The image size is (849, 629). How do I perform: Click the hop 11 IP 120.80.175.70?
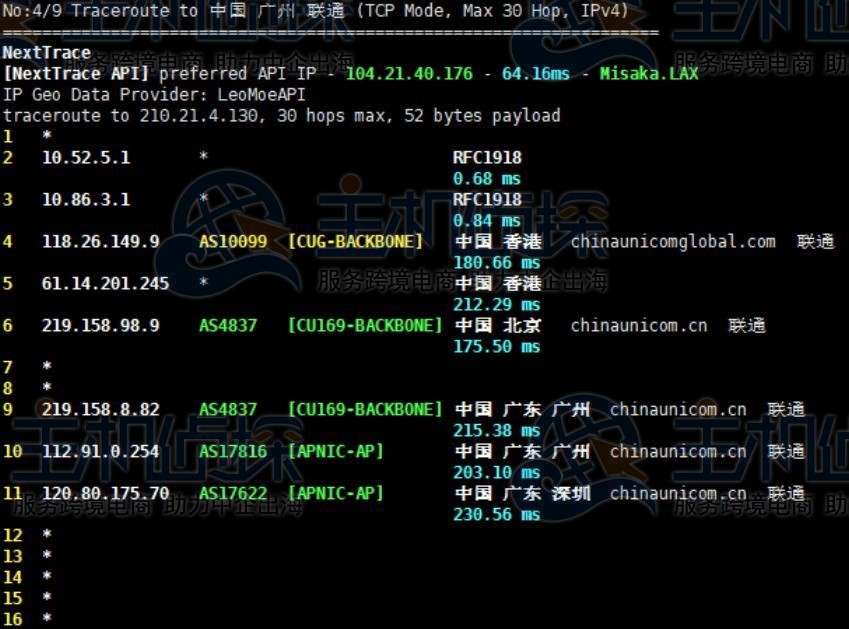[x=105, y=494]
